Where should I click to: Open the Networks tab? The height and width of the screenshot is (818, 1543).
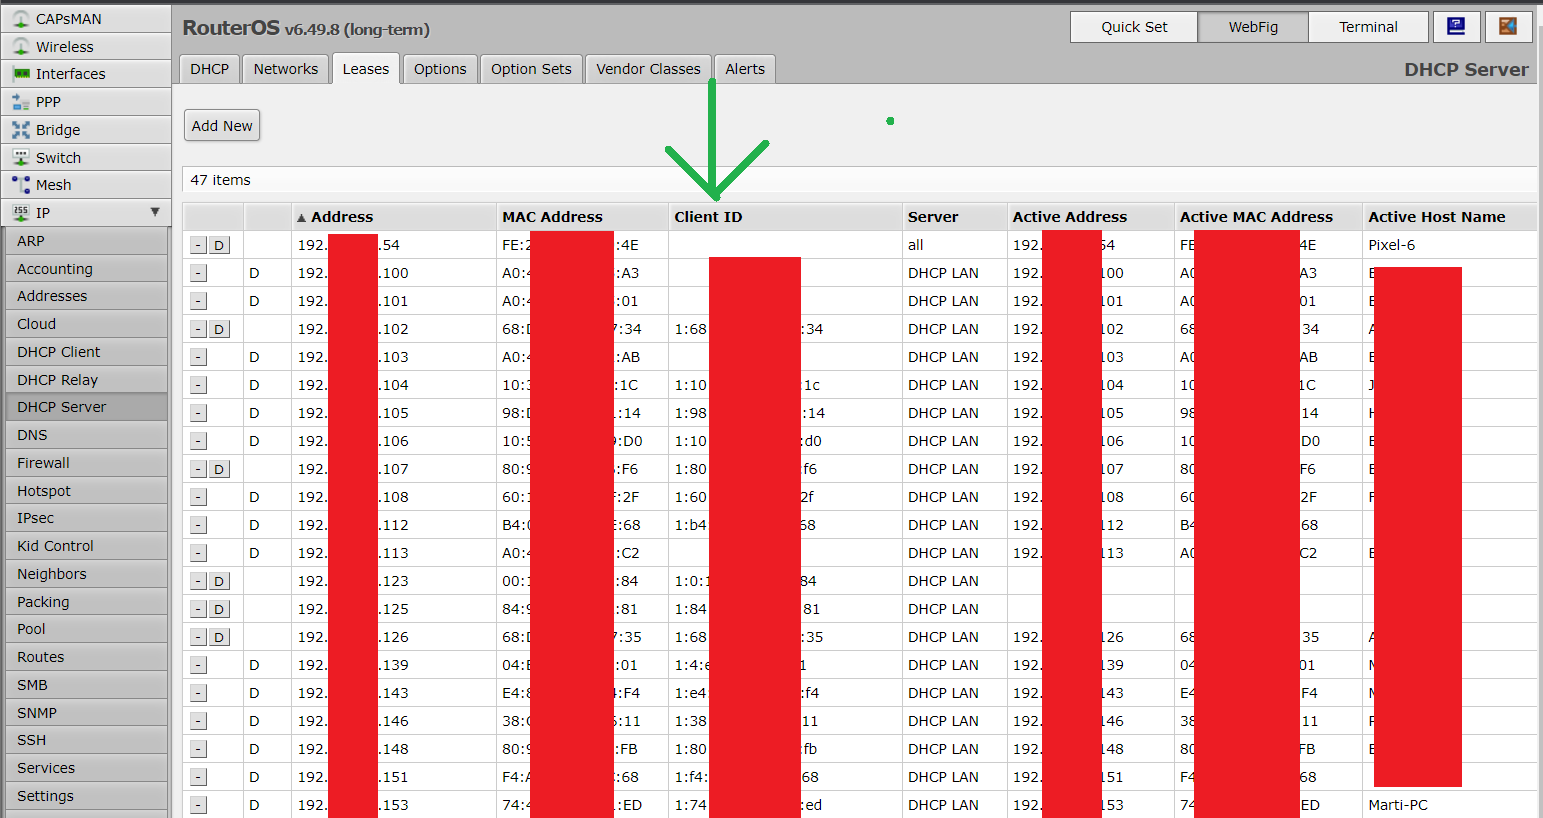point(286,69)
